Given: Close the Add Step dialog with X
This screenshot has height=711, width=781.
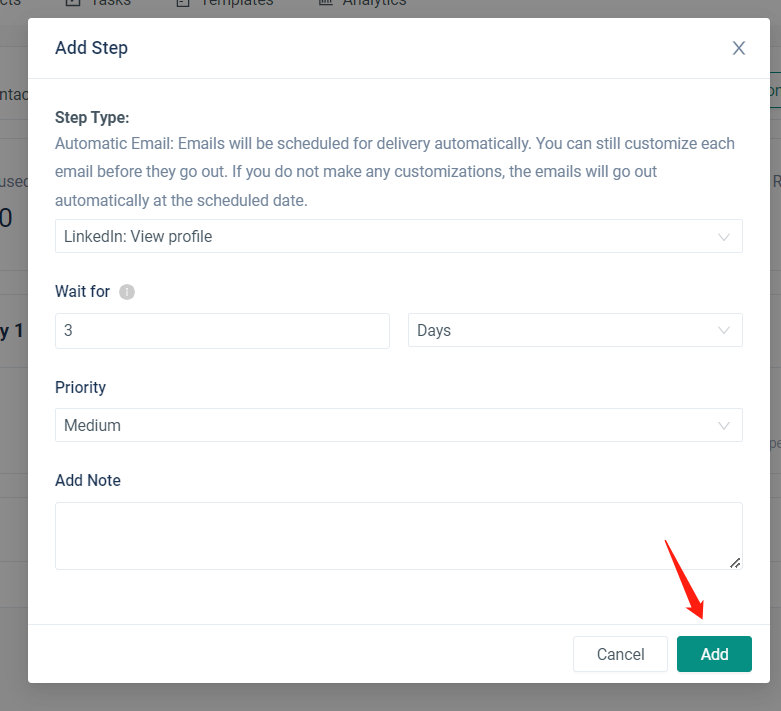Looking at the screenshot, I should 739,48.
